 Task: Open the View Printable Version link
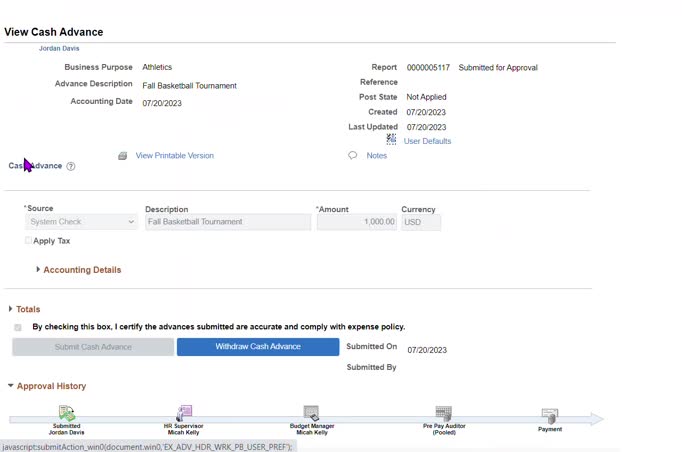point(174,155)
